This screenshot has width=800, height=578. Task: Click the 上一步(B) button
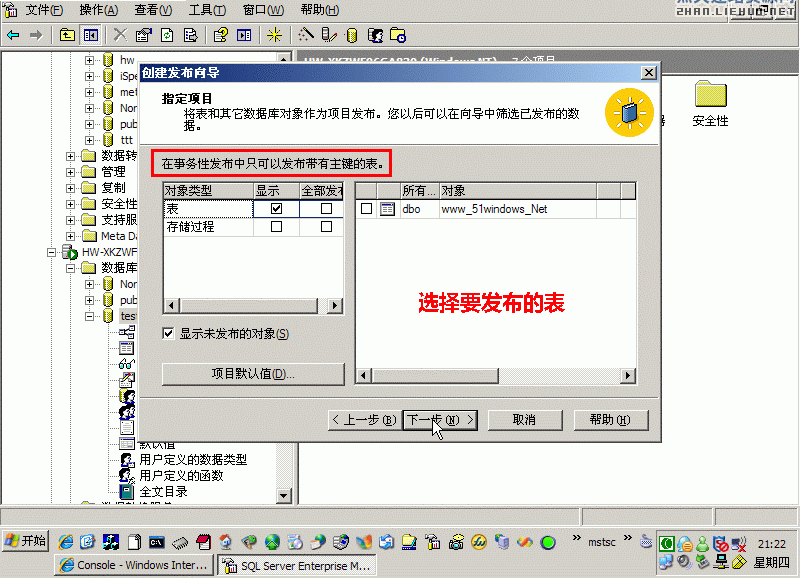pos(364,420)
